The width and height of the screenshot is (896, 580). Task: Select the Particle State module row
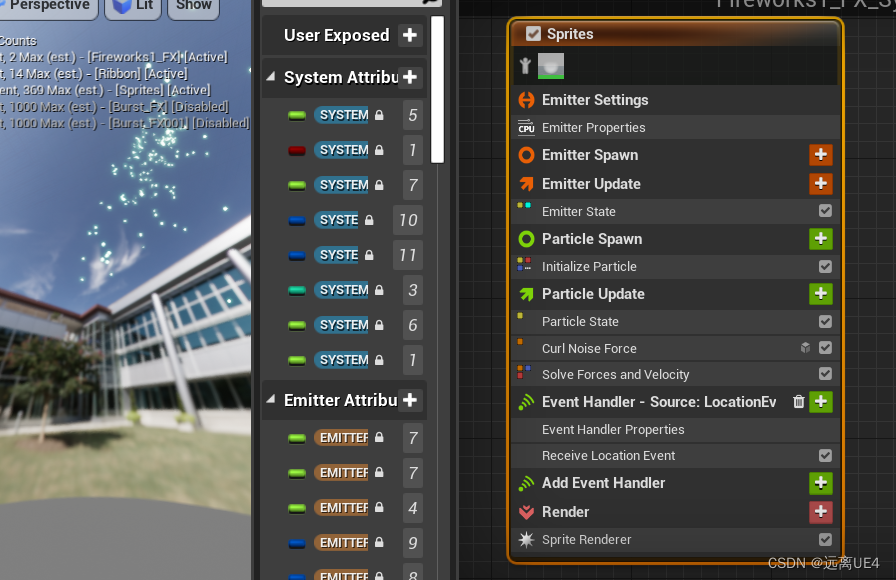coord(676,321)
